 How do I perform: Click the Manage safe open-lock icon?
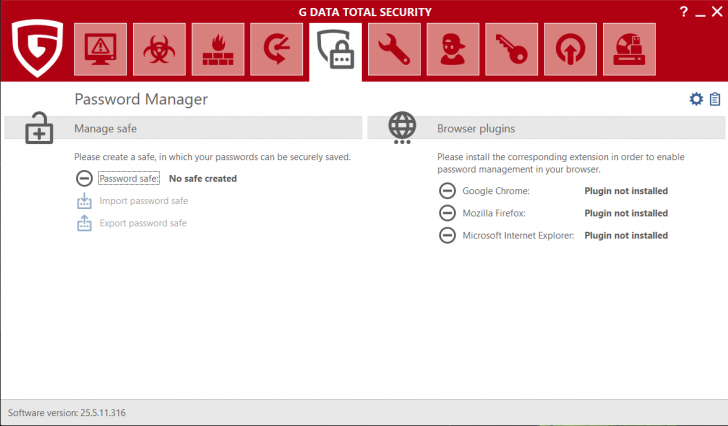39,128
